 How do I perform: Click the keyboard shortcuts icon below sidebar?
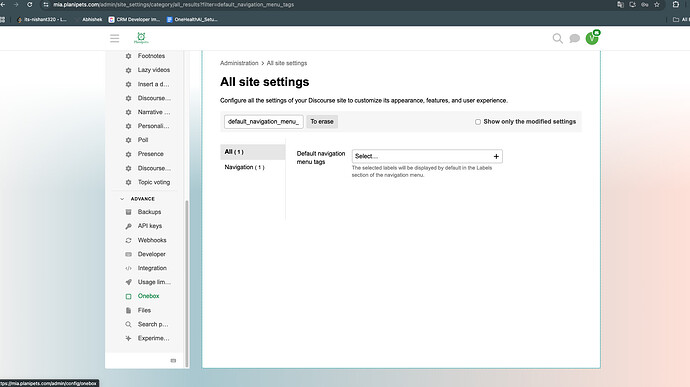[x=173, y=361]
